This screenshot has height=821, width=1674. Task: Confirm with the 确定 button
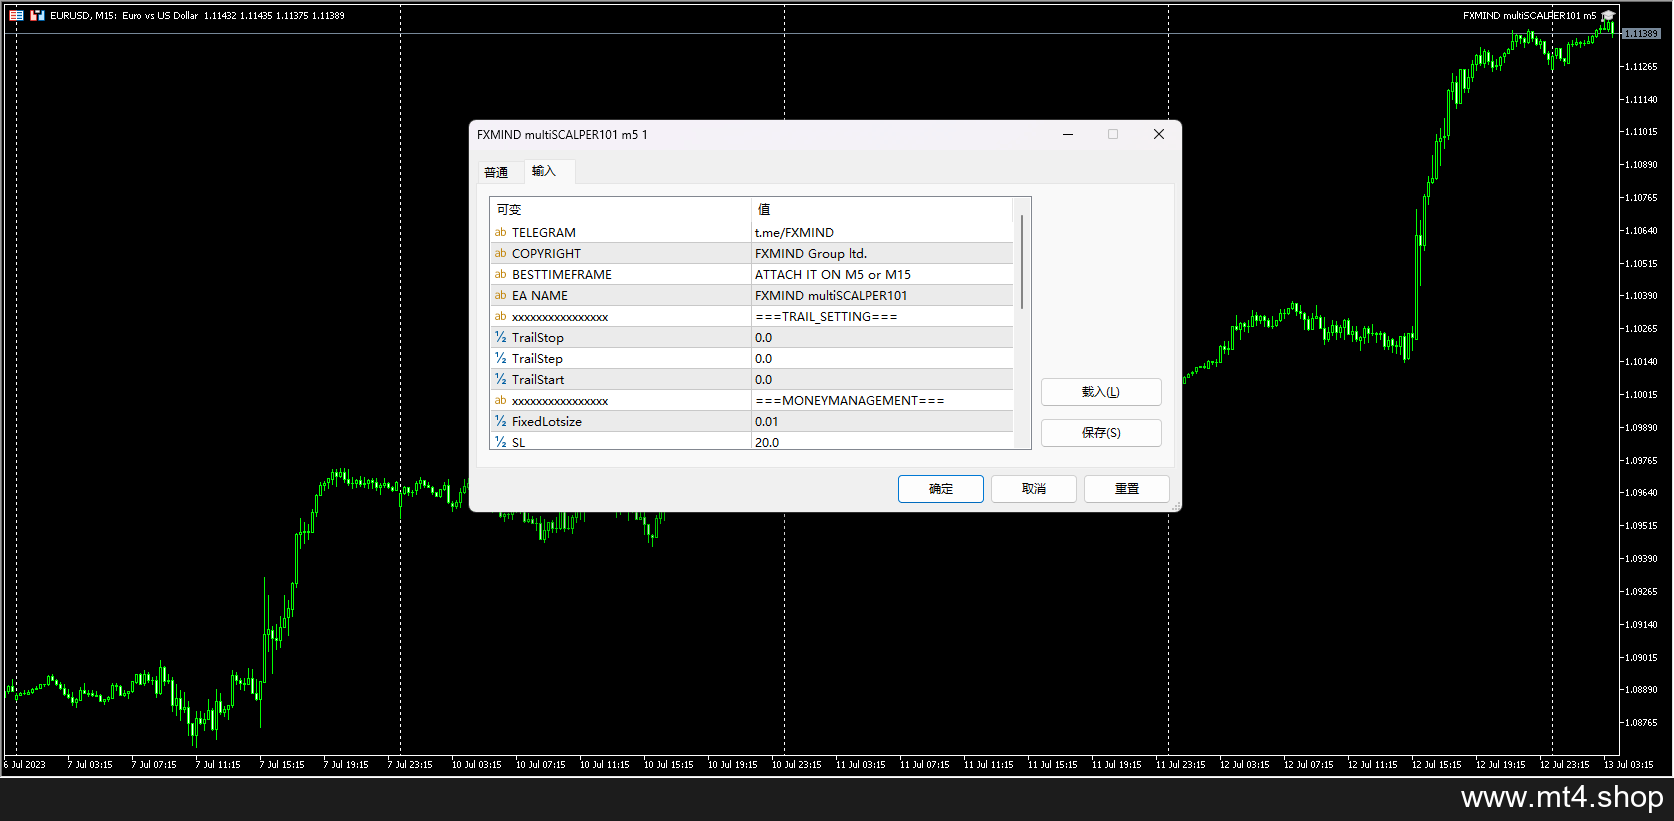(941, 489)
